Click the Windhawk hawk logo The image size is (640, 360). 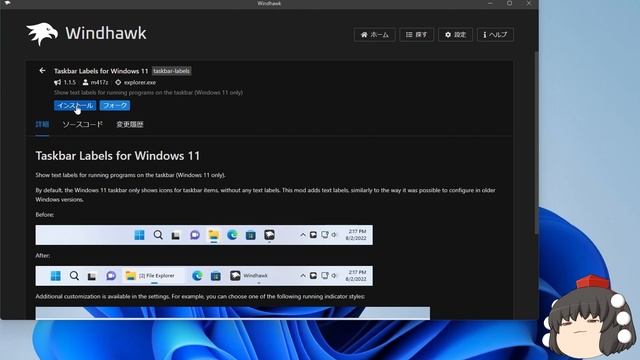tap(42, 34)
